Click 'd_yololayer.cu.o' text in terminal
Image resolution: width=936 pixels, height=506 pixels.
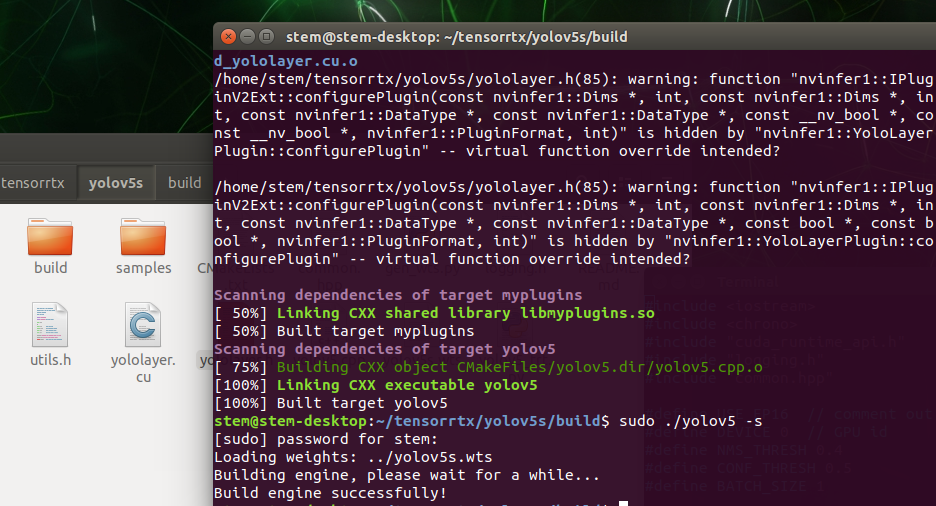(x=286, y=61)
